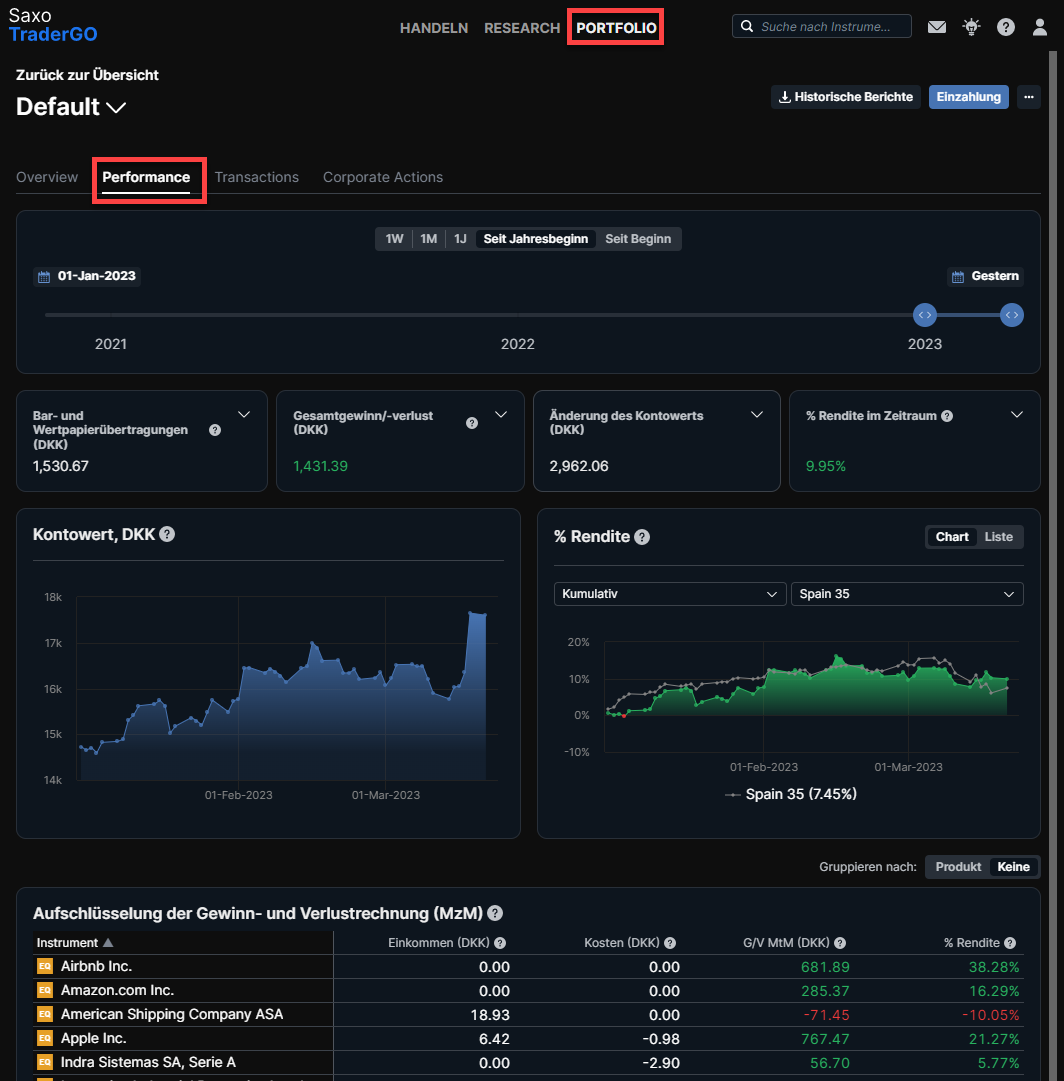Switch % Rendite view to Liste

click(998, 537)
